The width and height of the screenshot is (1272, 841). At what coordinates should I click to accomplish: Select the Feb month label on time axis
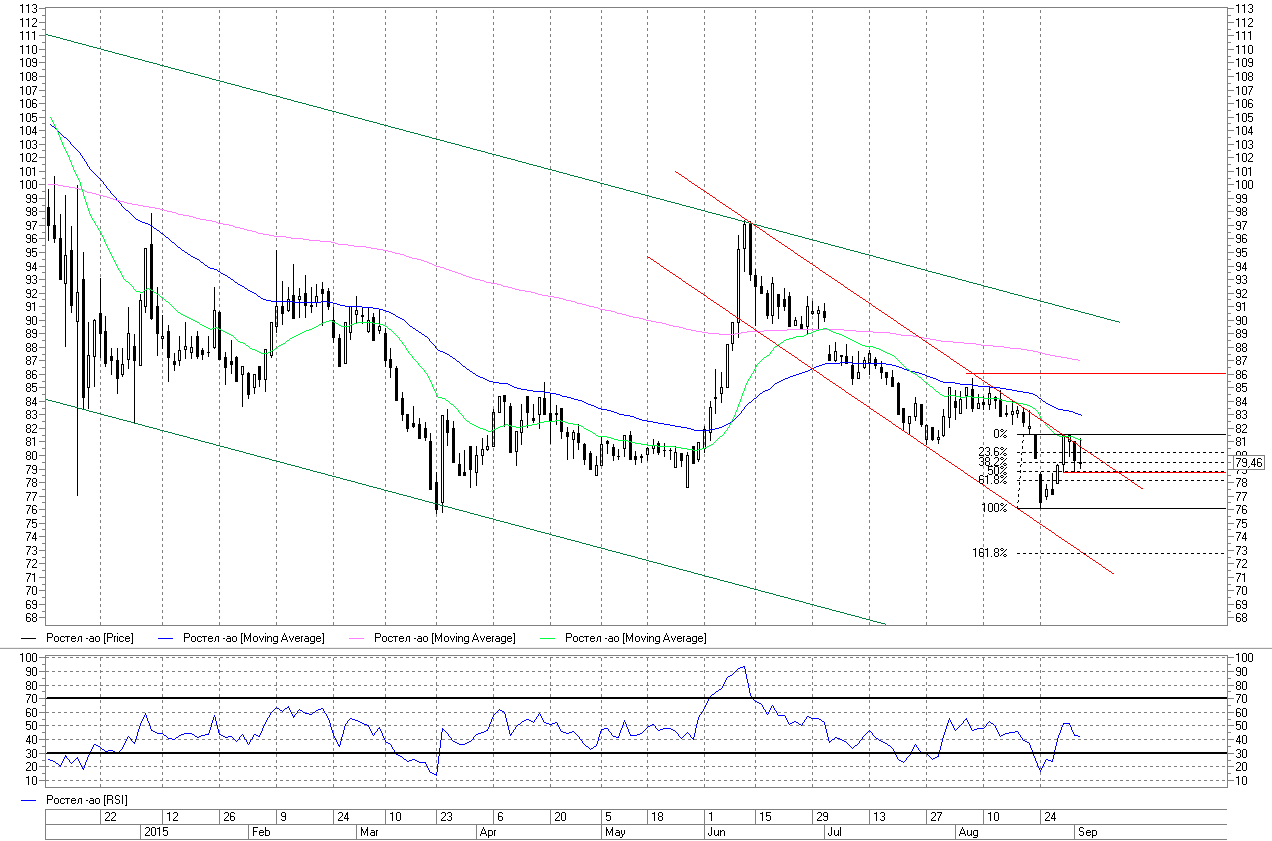260,831
